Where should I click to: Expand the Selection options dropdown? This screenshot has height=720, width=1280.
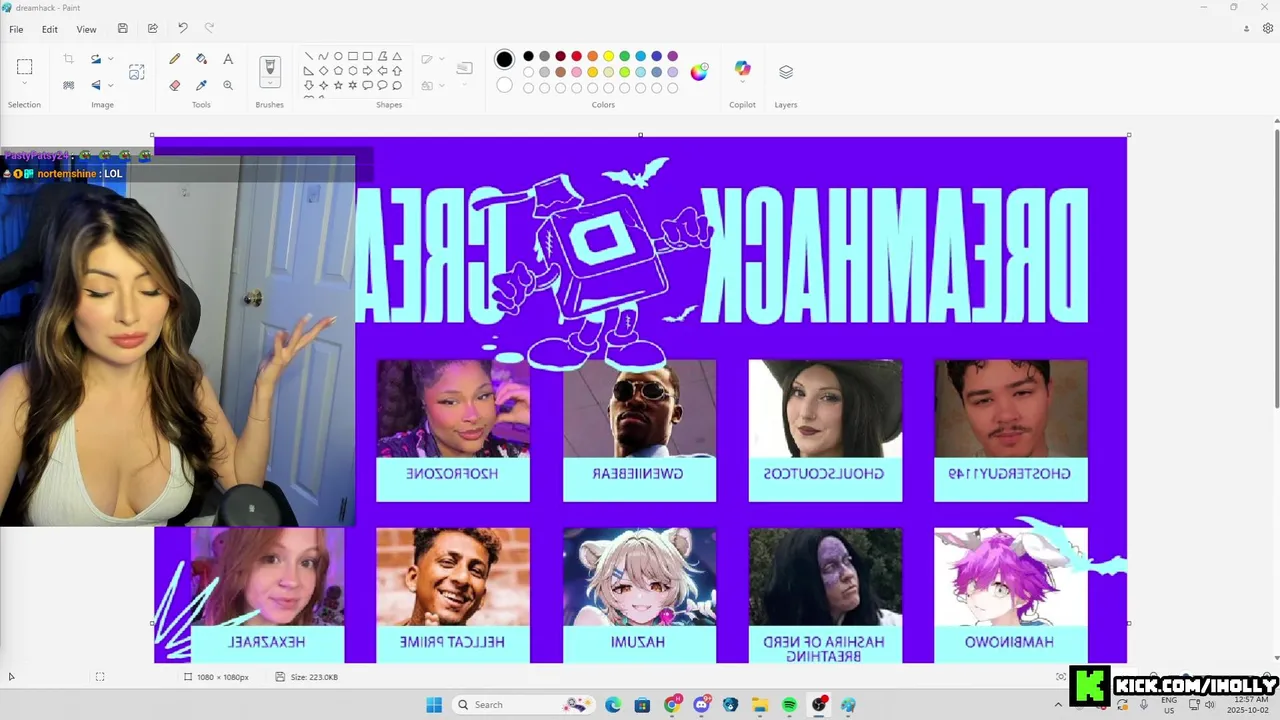click(24, 84)
